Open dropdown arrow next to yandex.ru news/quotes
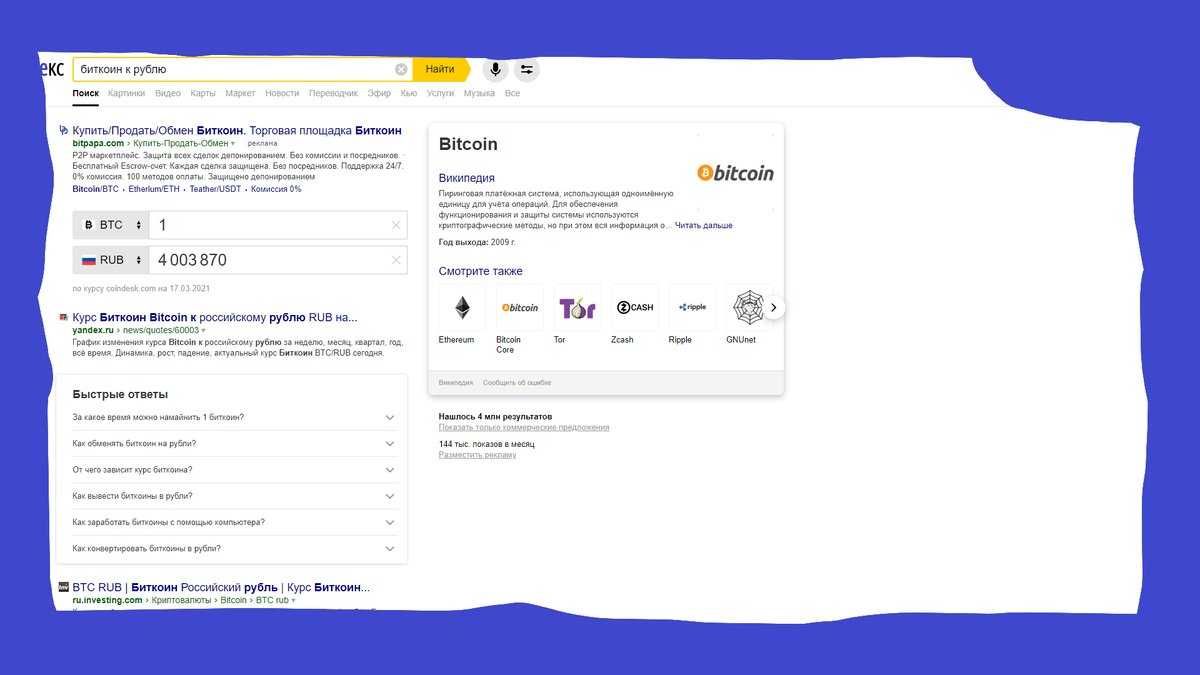Viewport: 1200px width, 675px height. click(x=203, y=329)
